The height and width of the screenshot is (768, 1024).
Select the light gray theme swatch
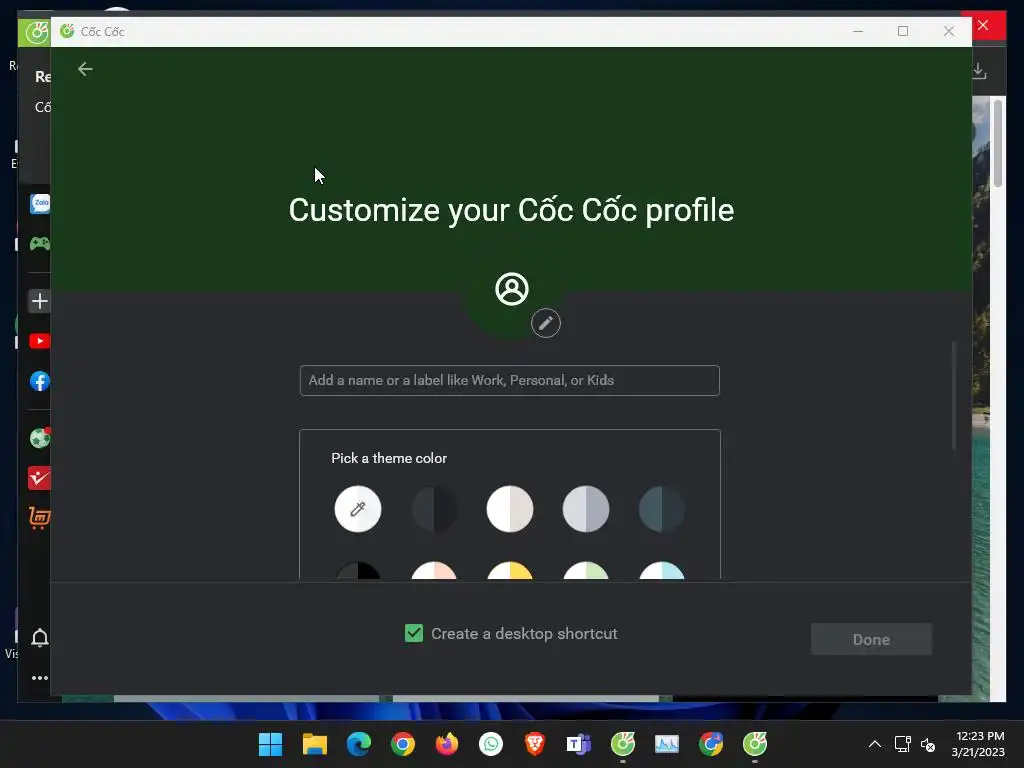[586, 509]
